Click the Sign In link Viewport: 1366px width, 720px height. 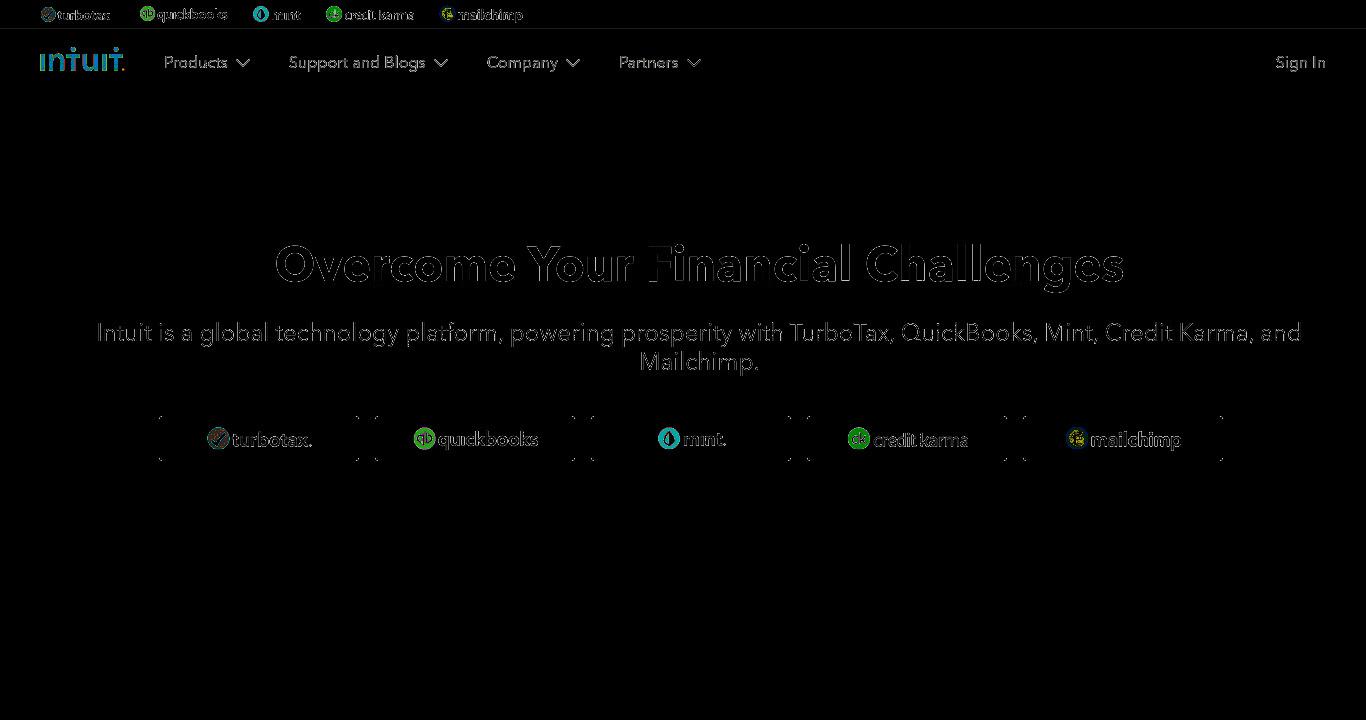[x=1300, y=62]
